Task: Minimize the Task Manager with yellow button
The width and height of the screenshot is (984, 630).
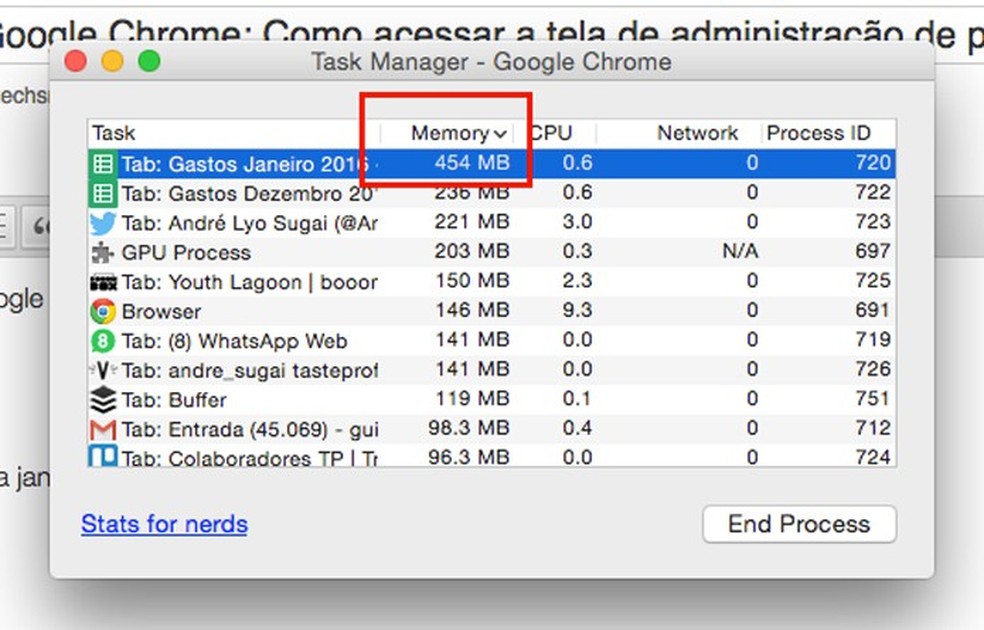Action: coord(112,62)
